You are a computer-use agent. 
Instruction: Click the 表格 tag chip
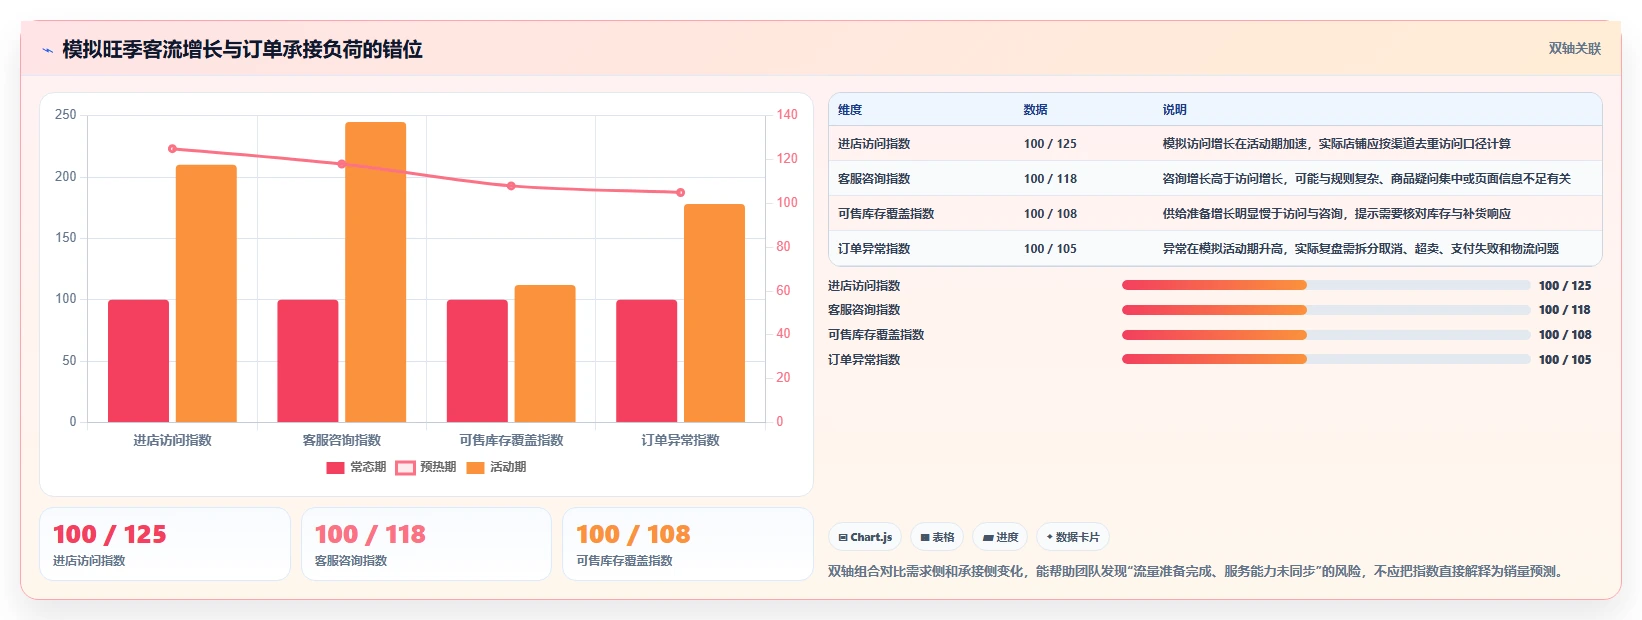coord(937,537)
